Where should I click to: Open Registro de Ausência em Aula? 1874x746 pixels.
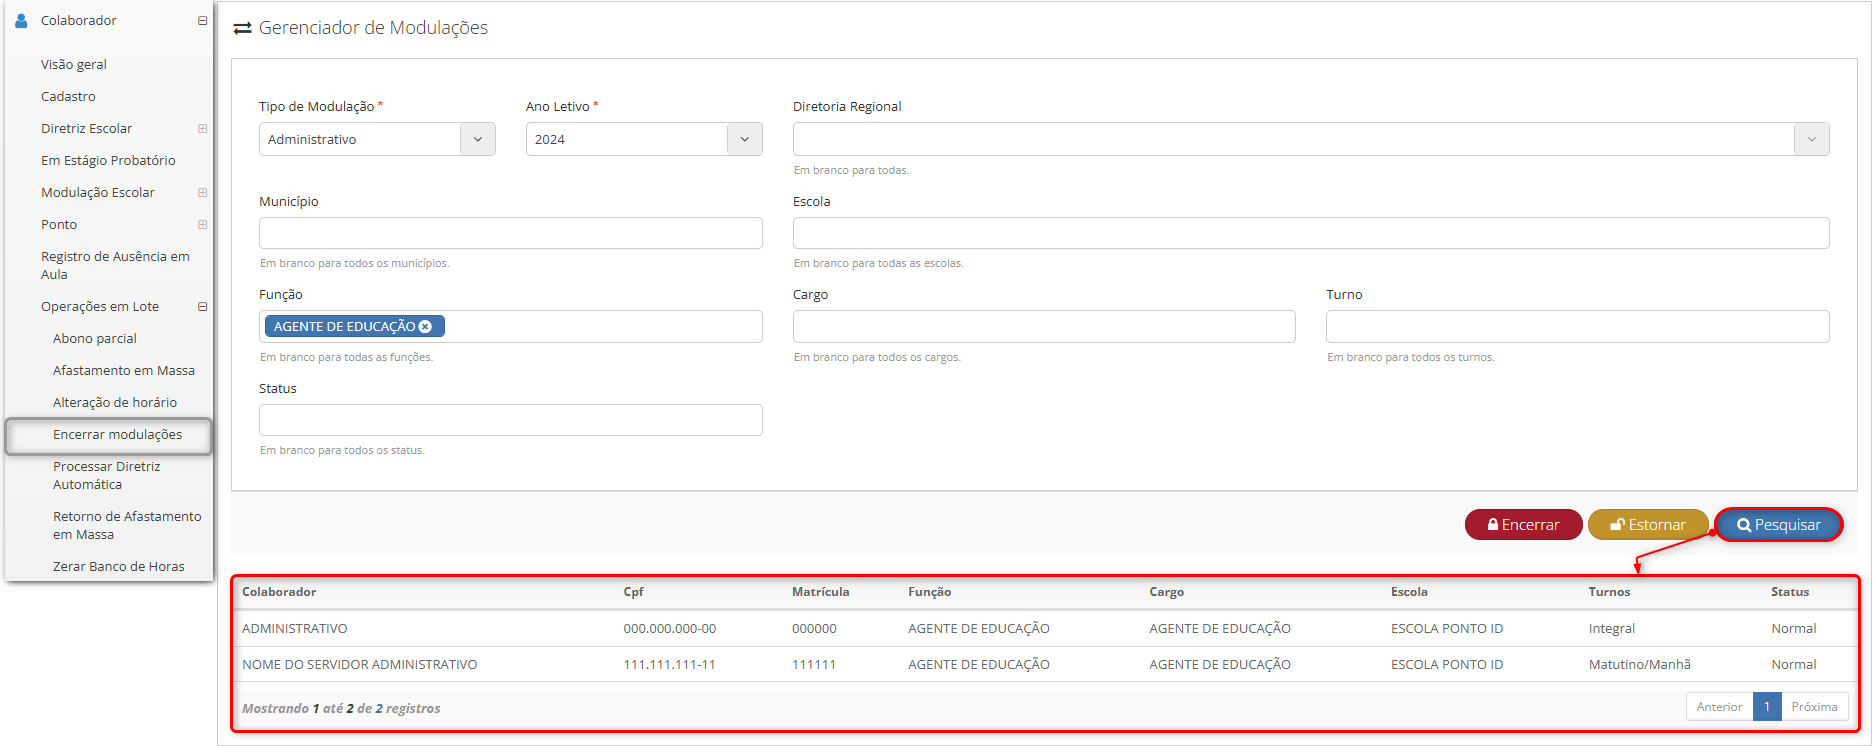click(x=115, y=265)
